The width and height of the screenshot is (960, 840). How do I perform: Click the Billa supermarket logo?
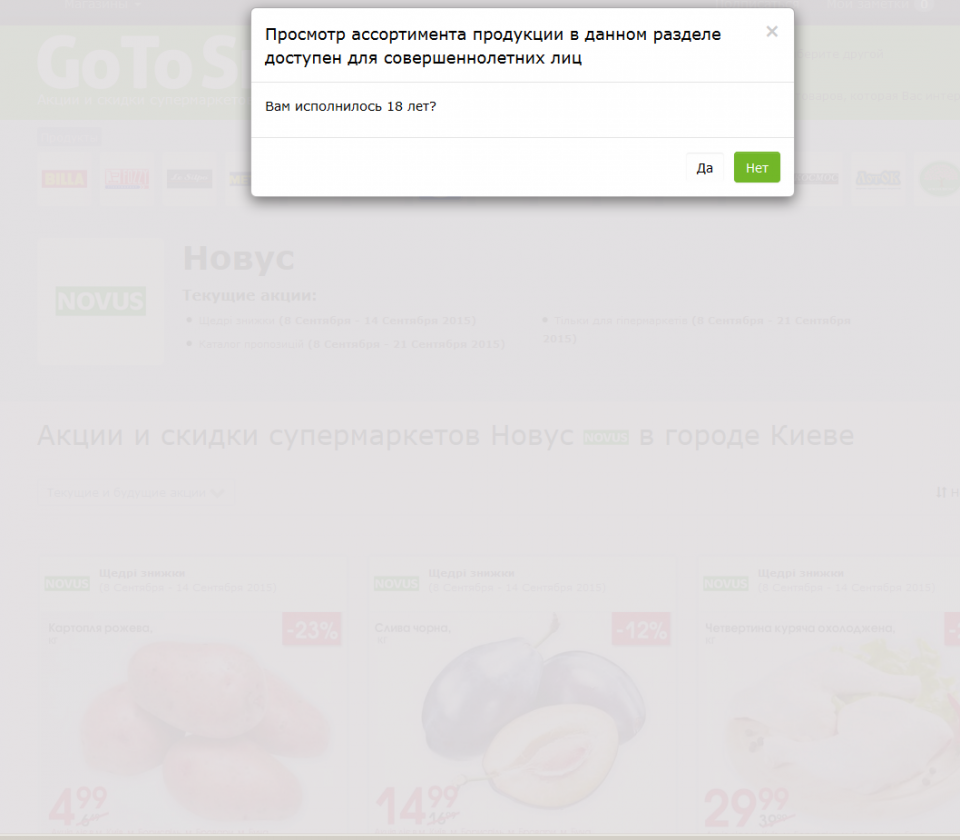(x=64, y=179)
